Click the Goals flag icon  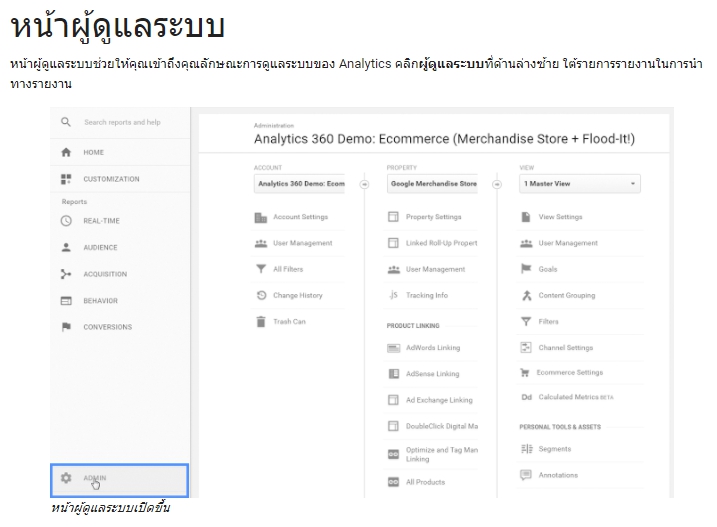coord(526,269)
